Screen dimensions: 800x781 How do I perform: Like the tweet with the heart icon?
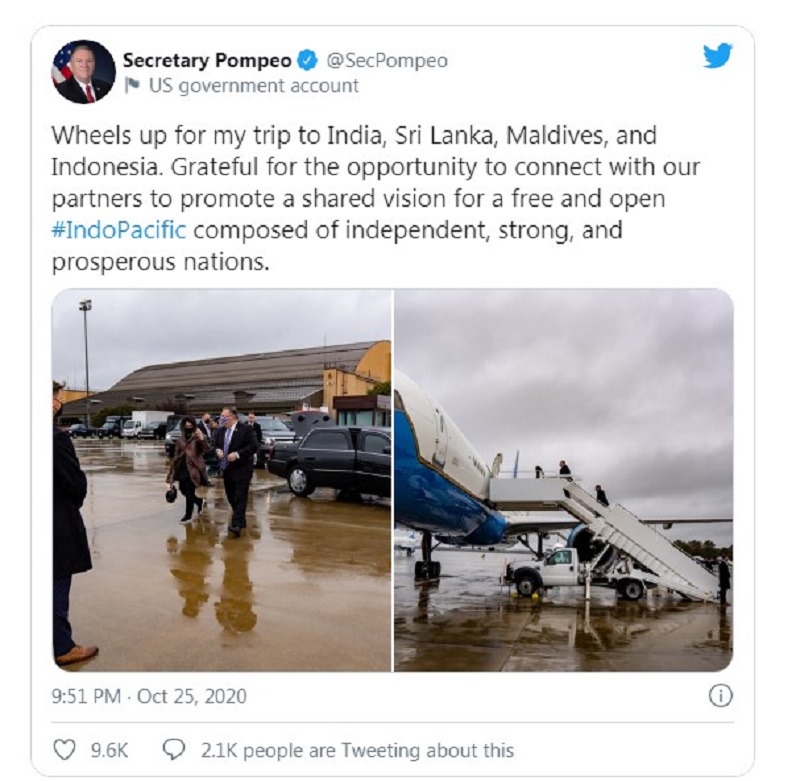pyautogui.click(x=65, y=750)
